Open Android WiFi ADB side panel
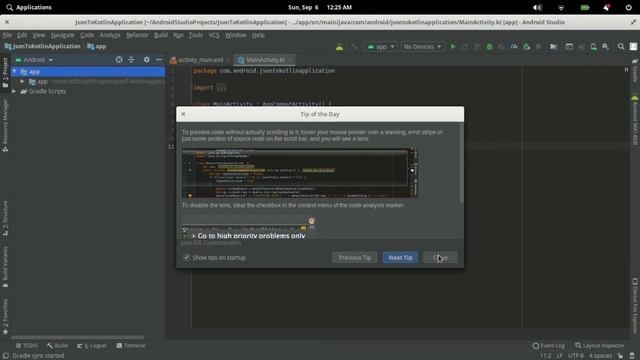This screenshot has width=640, height=360. 635,120
